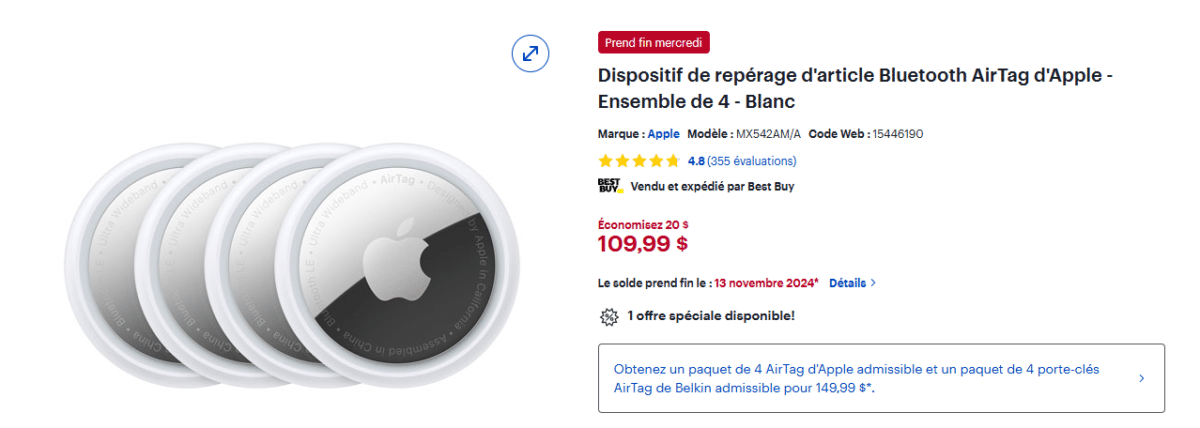Click the chevron beside Détails
The height and width of the screenshot is (428, 1200).
click(x=873, y=283)
